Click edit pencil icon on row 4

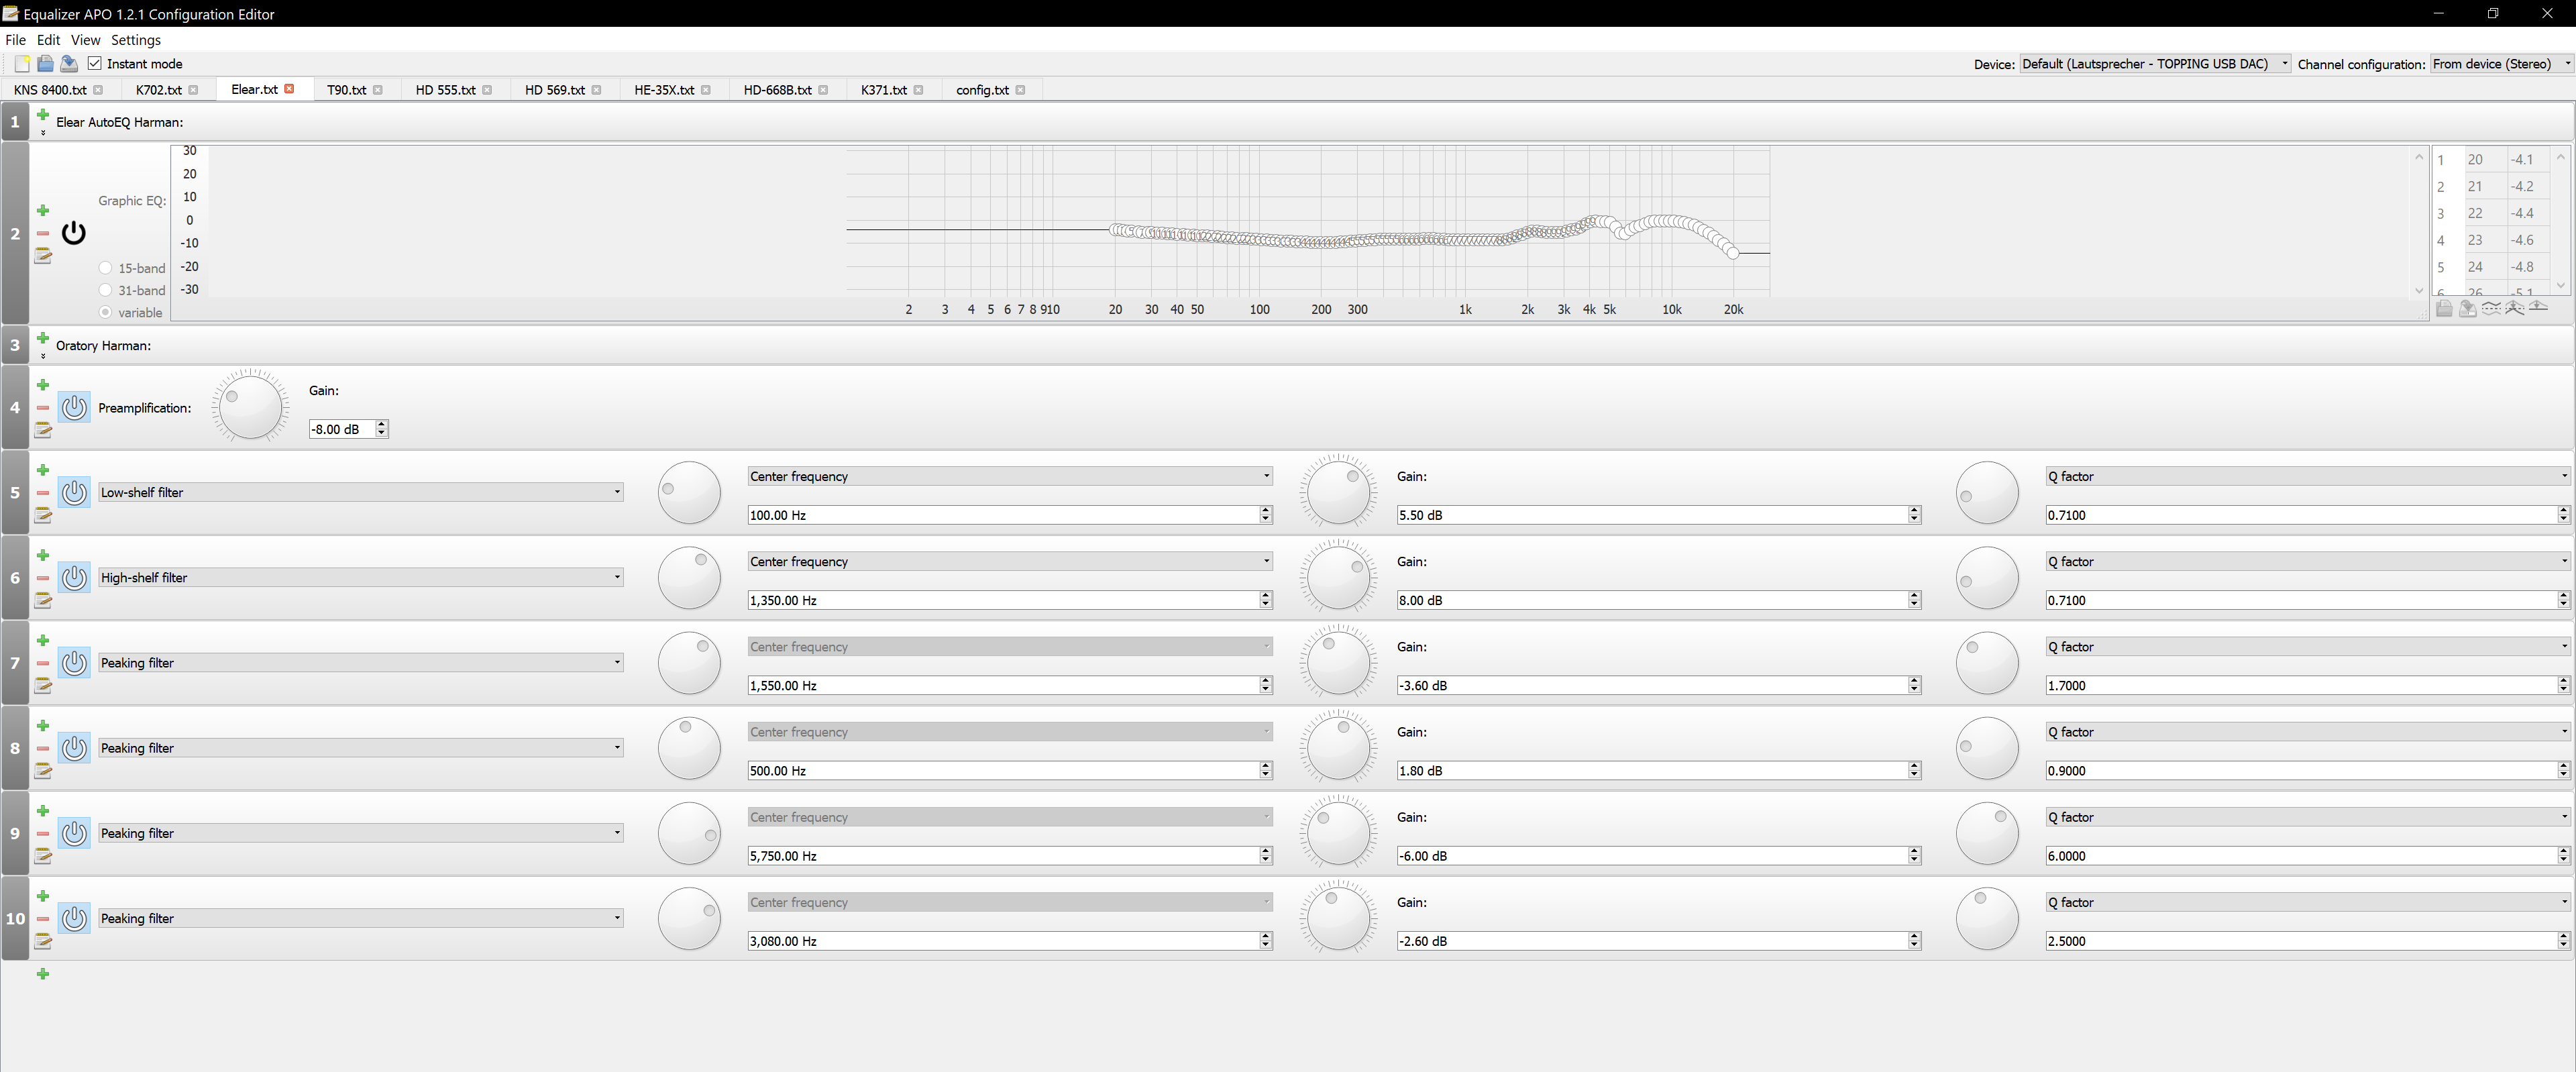pyautogui.click(x=43, y=430)
